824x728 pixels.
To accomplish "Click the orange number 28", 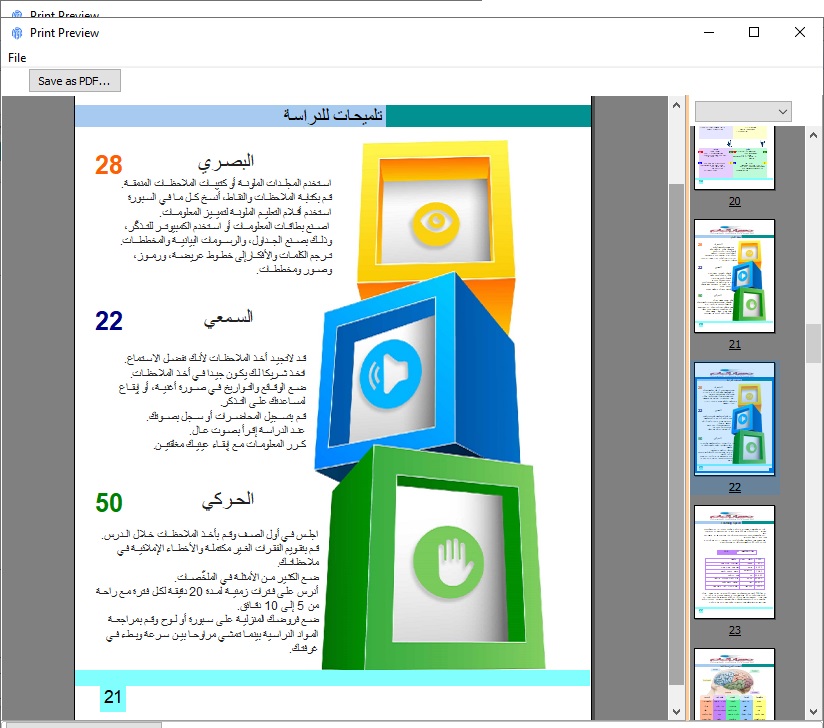I will click(x=109, y=165).
